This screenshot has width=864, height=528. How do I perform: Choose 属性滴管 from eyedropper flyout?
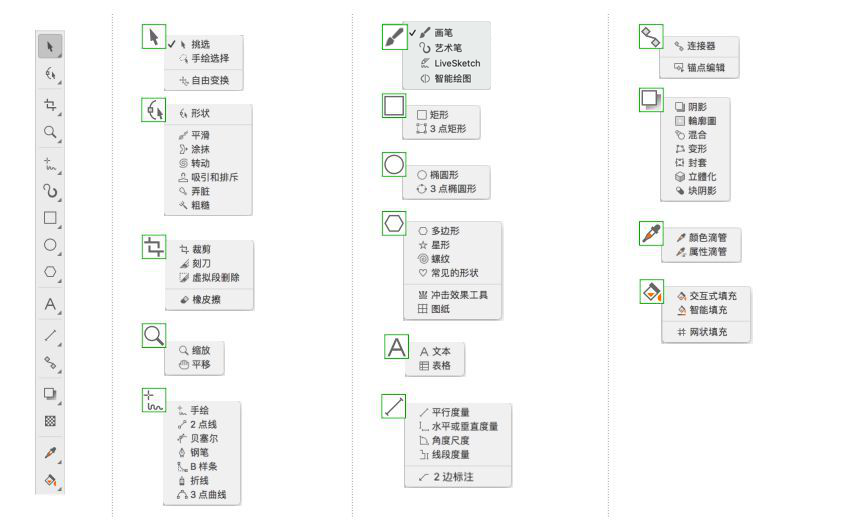click(x=707, y=253)
